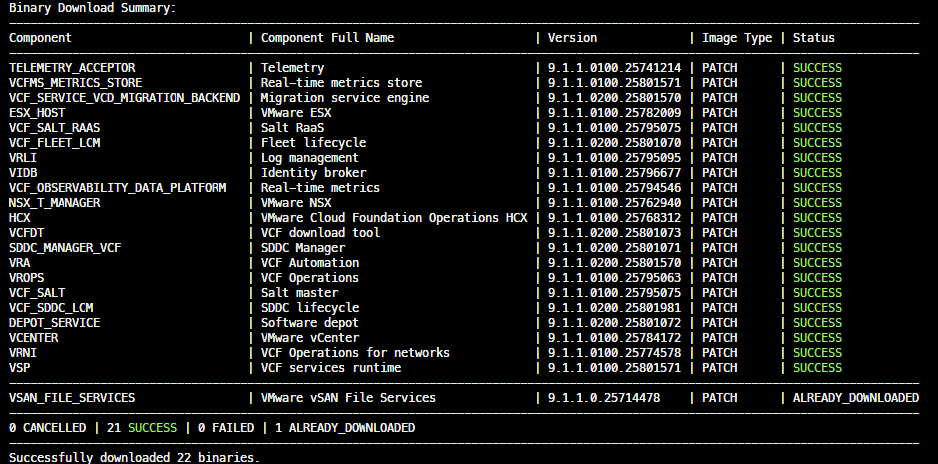Select the HCX component name
This screenshot has height=464, width=938.
[x=19, y=218]
